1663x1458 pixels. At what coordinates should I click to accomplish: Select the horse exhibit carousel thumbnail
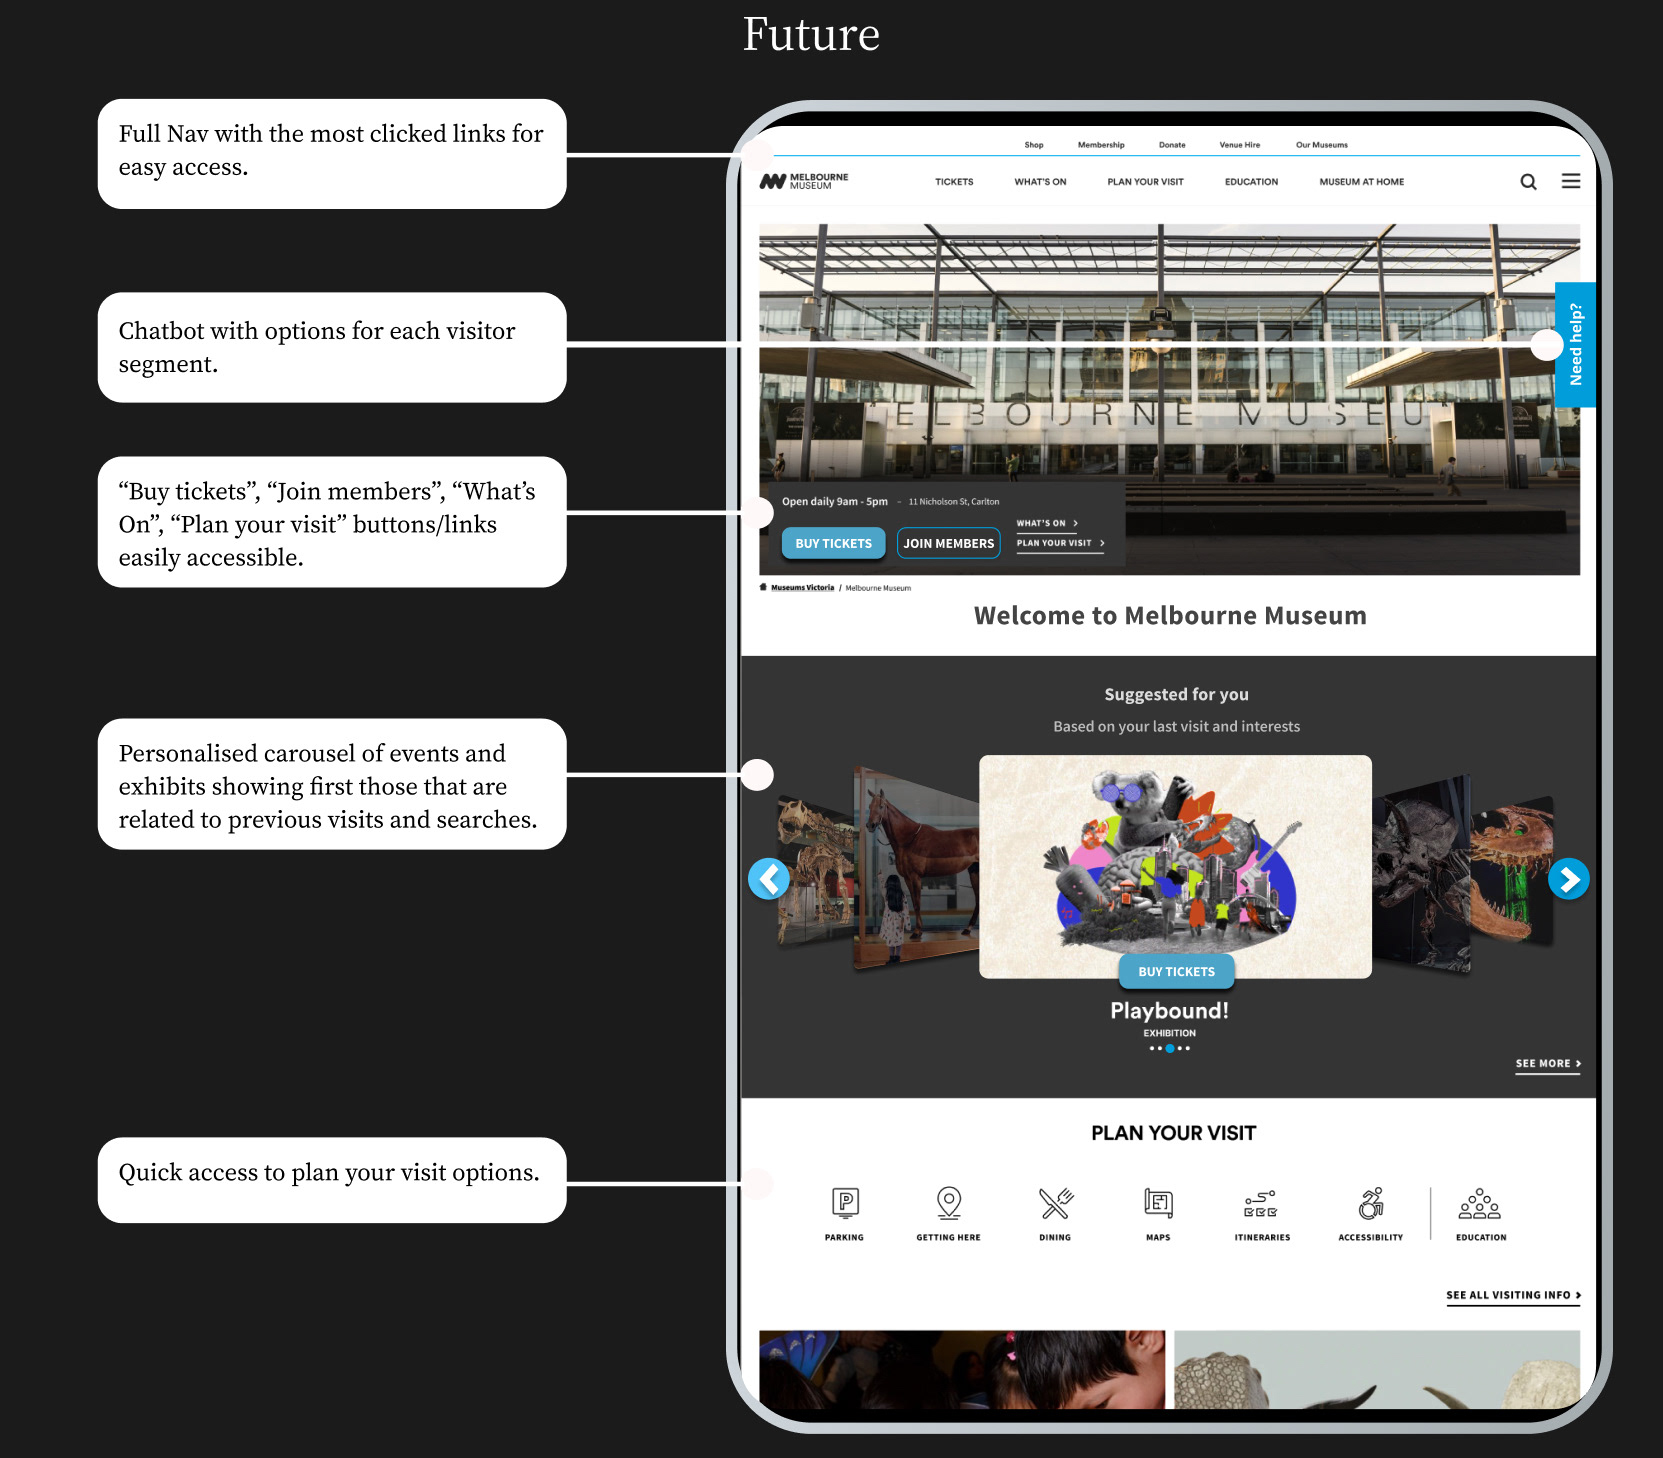tap(915, 868)
